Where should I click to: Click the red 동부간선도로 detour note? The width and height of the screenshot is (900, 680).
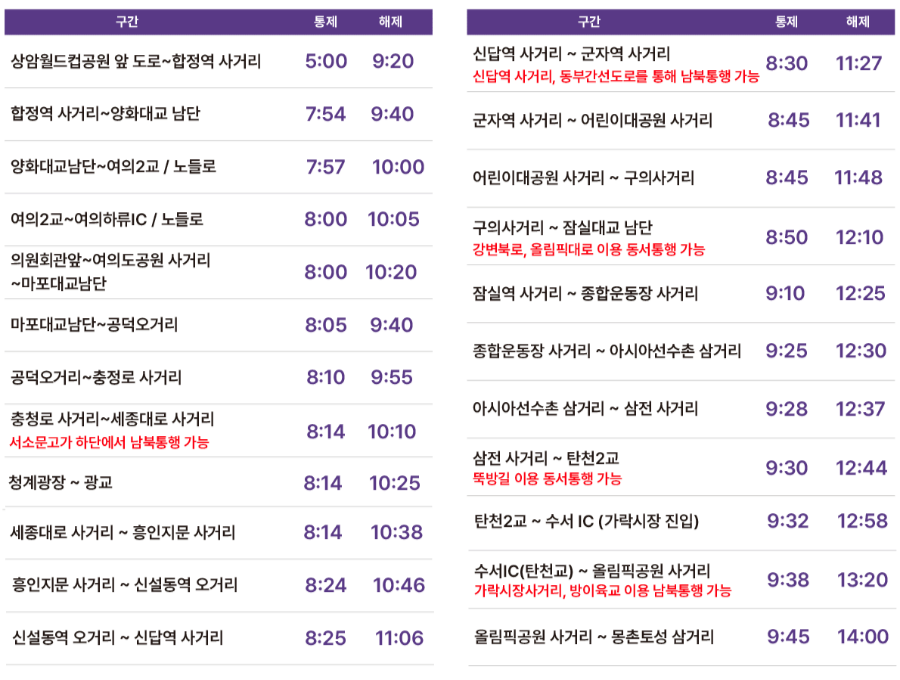click(615, 76)
